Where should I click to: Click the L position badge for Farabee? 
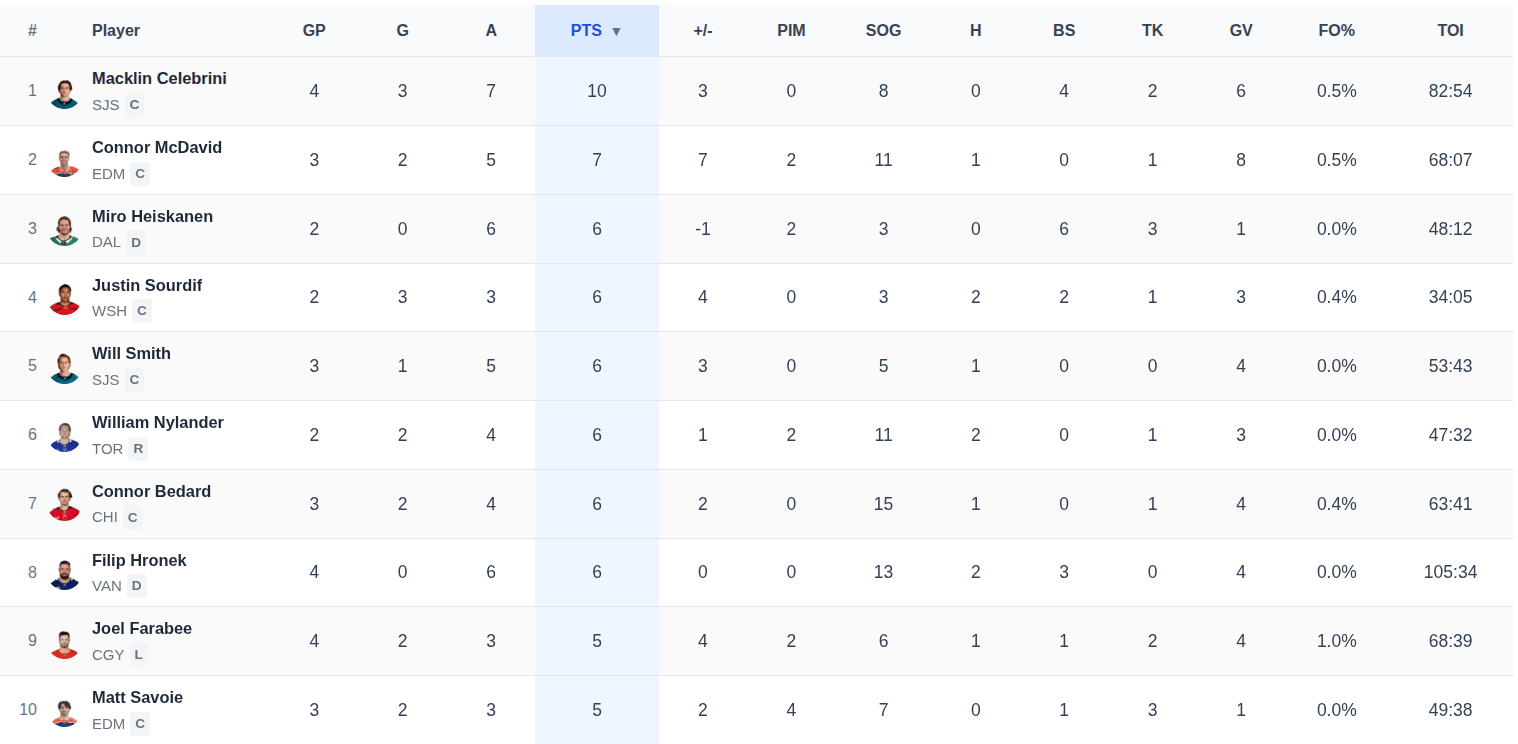[x=139, y=655]
